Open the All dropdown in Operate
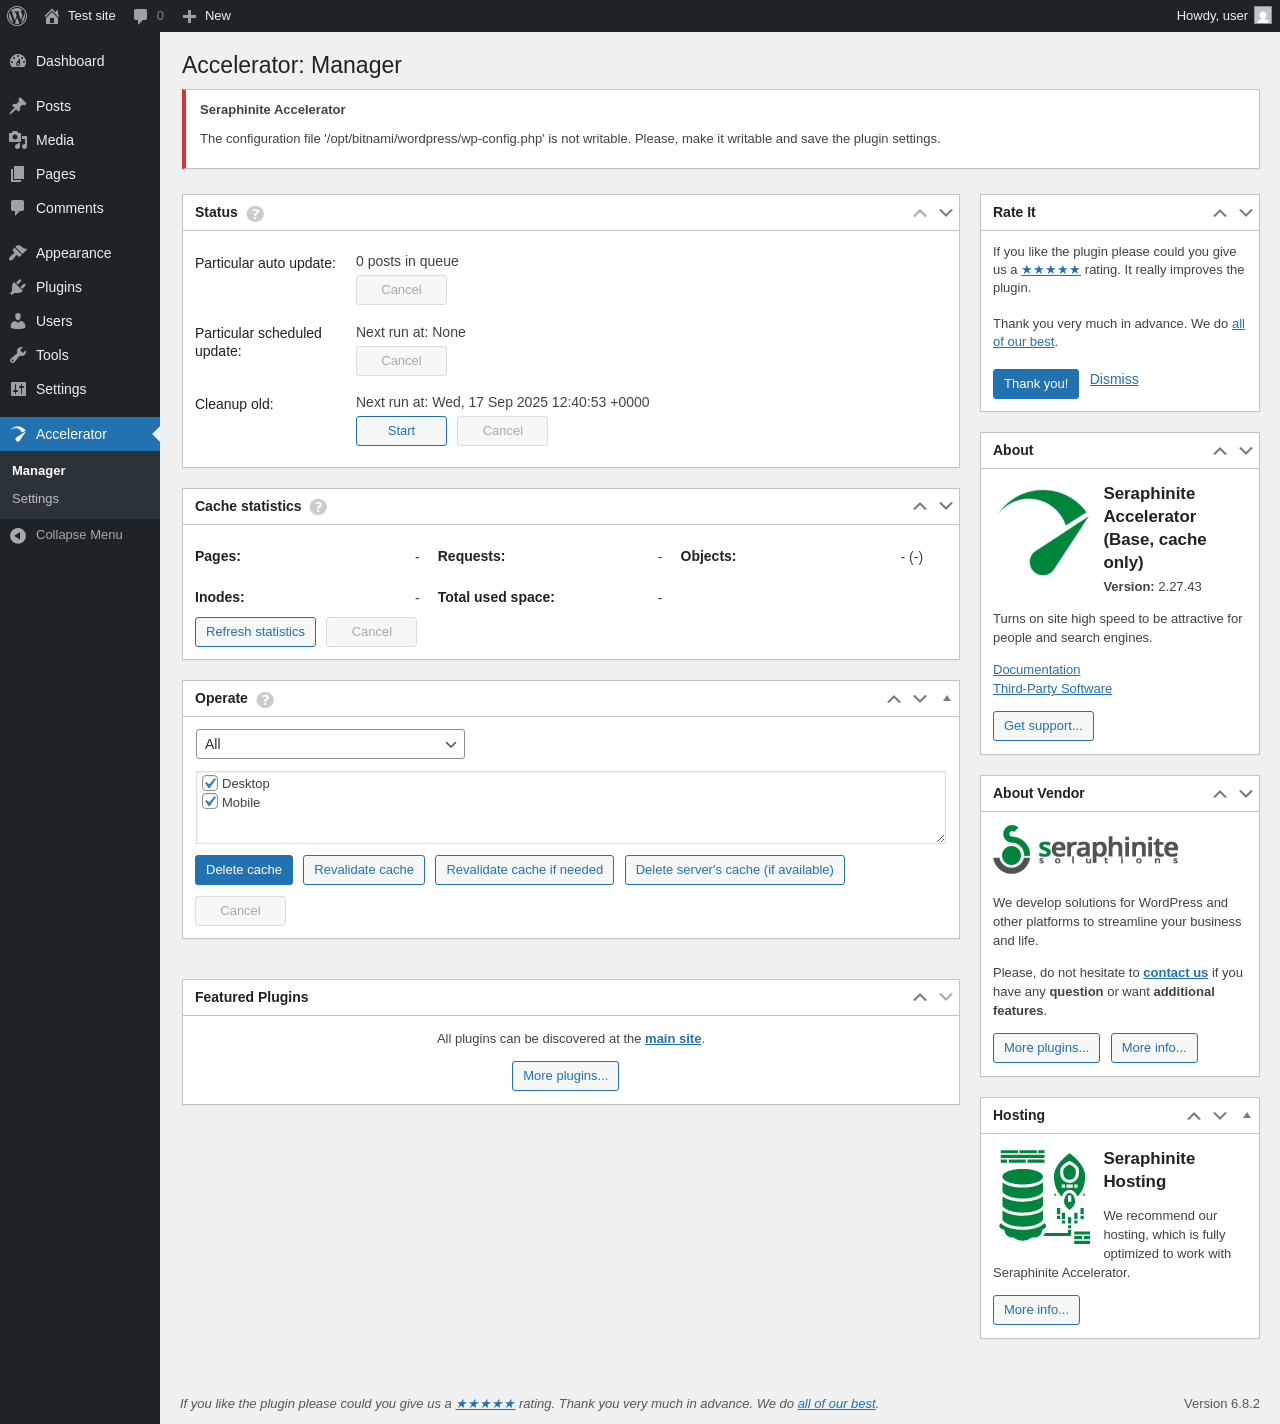 click(330, 744)
